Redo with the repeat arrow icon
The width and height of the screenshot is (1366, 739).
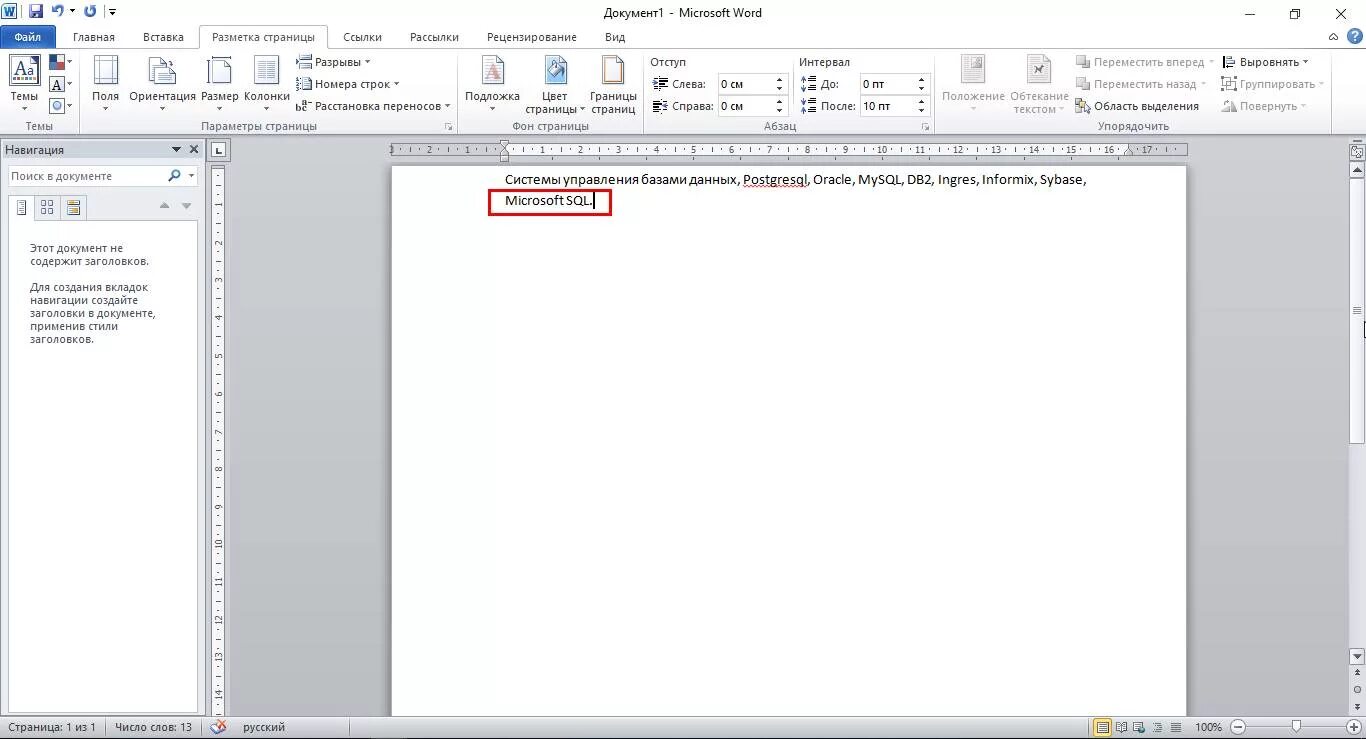[x=91, y=12]
